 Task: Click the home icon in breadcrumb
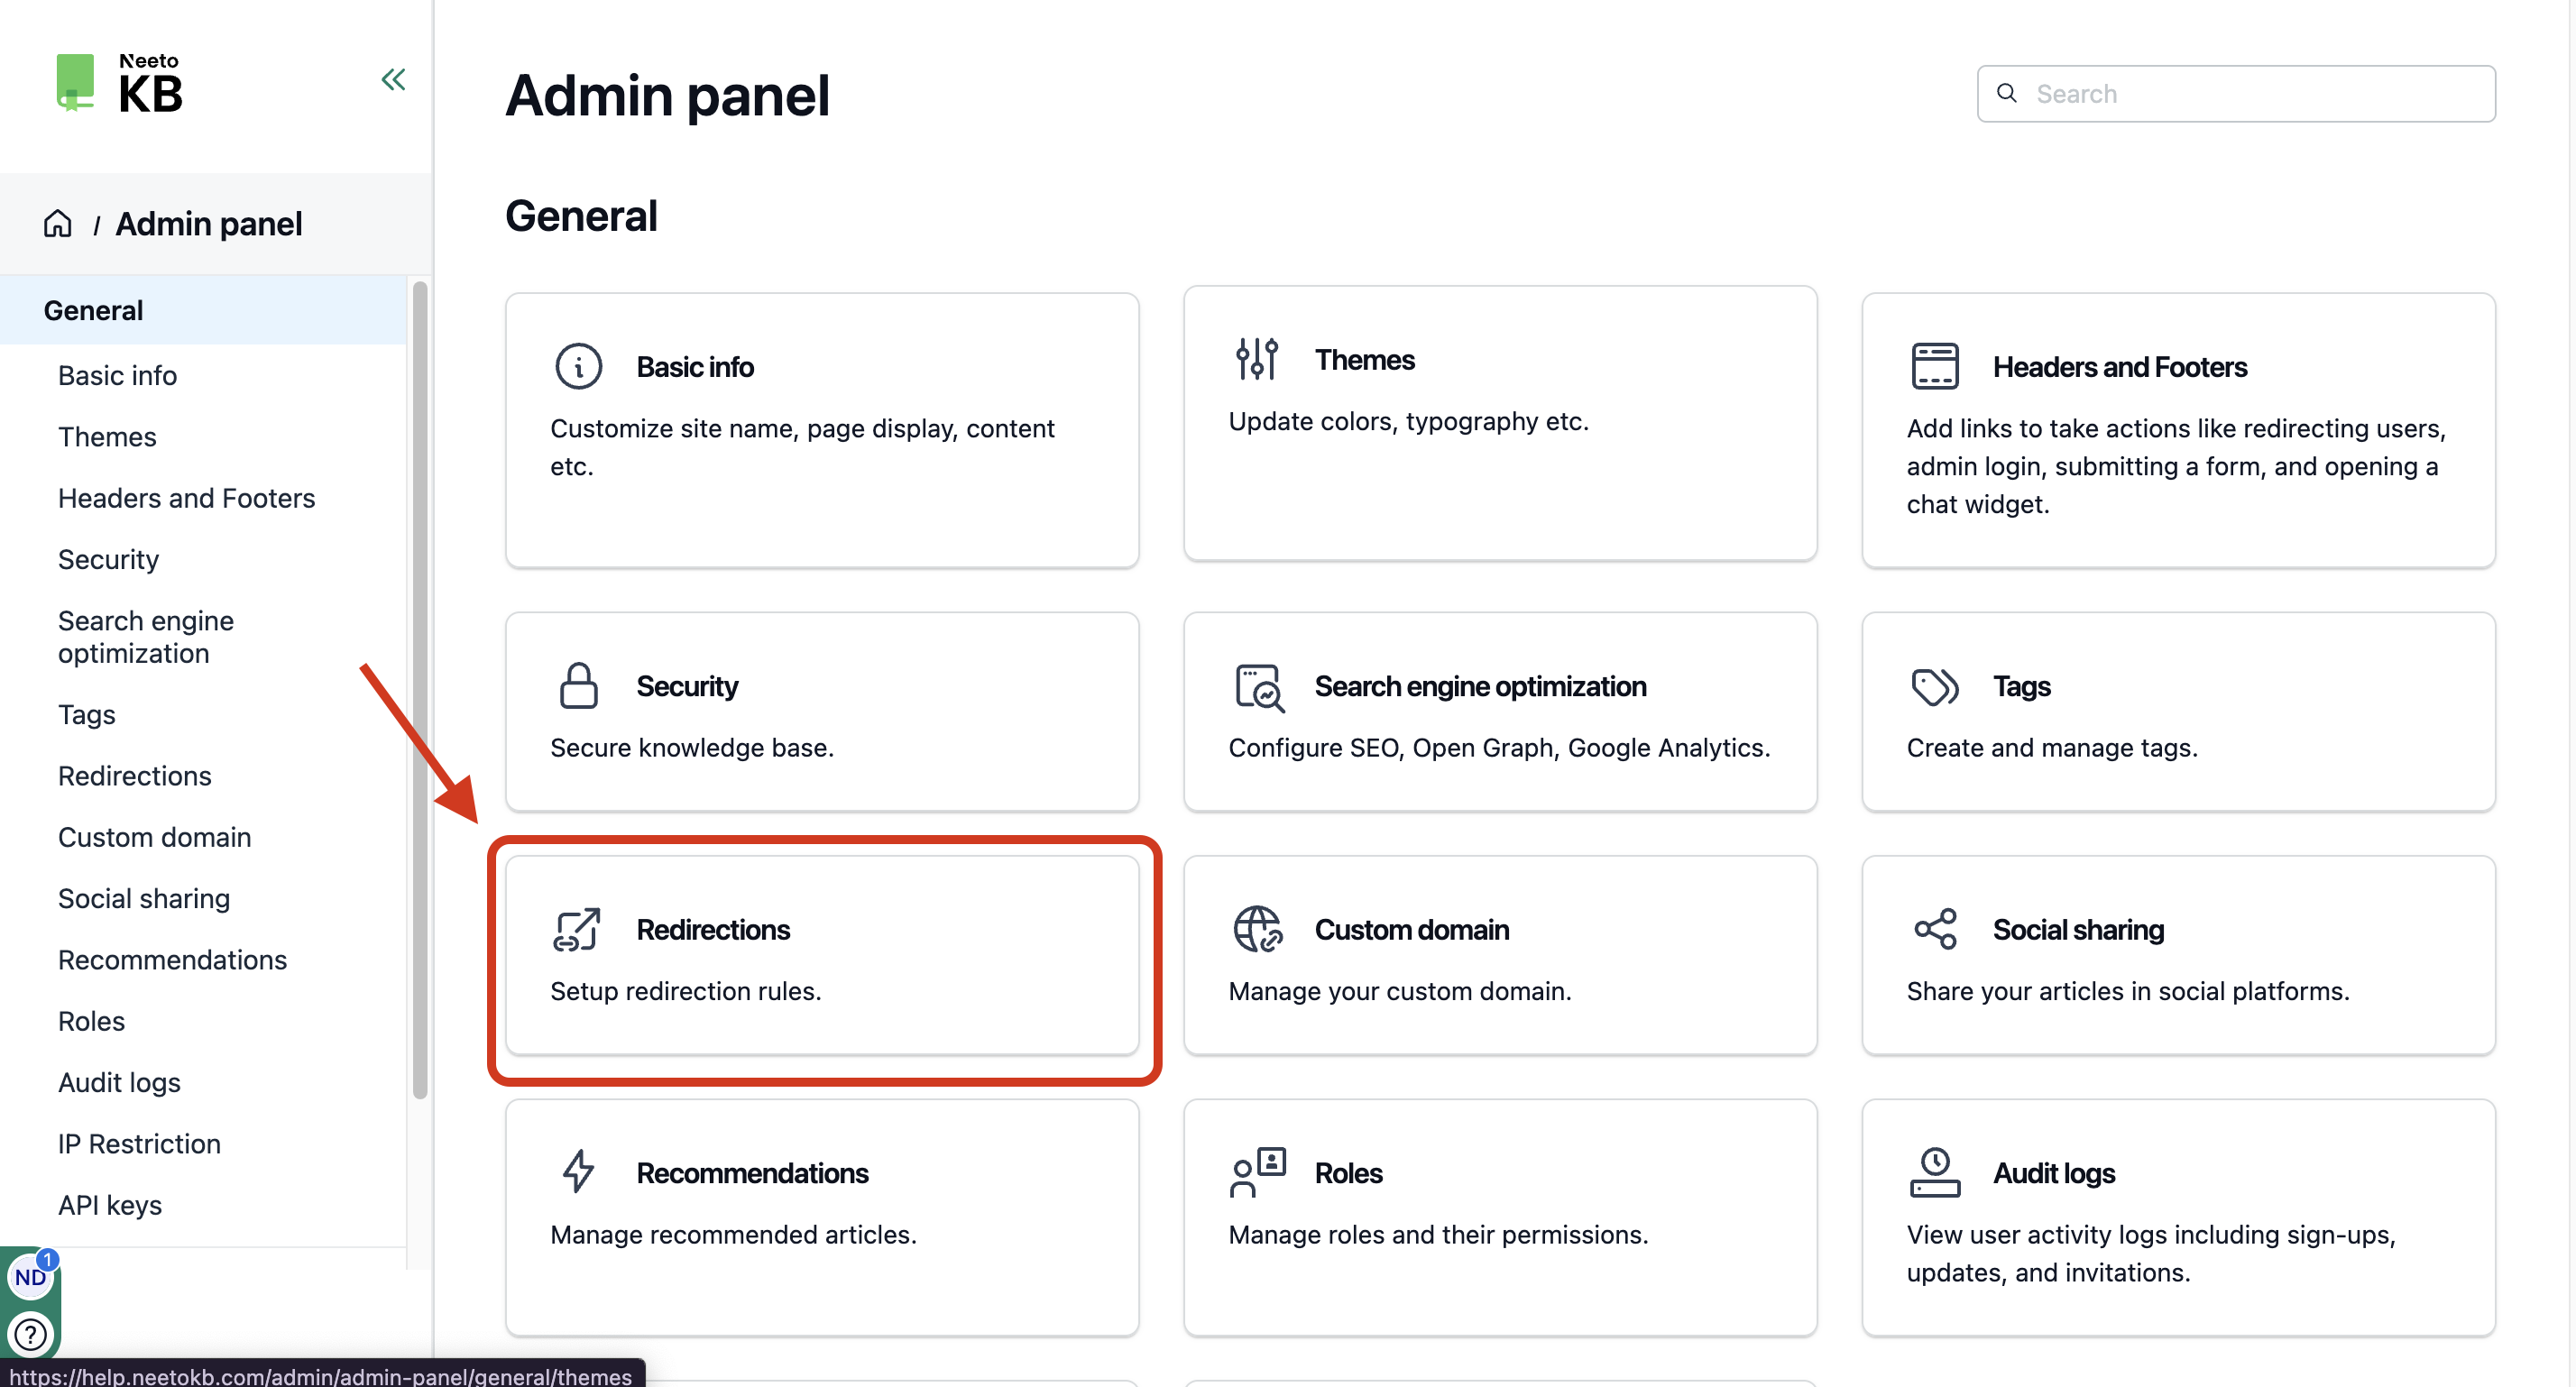click(58, 223)
